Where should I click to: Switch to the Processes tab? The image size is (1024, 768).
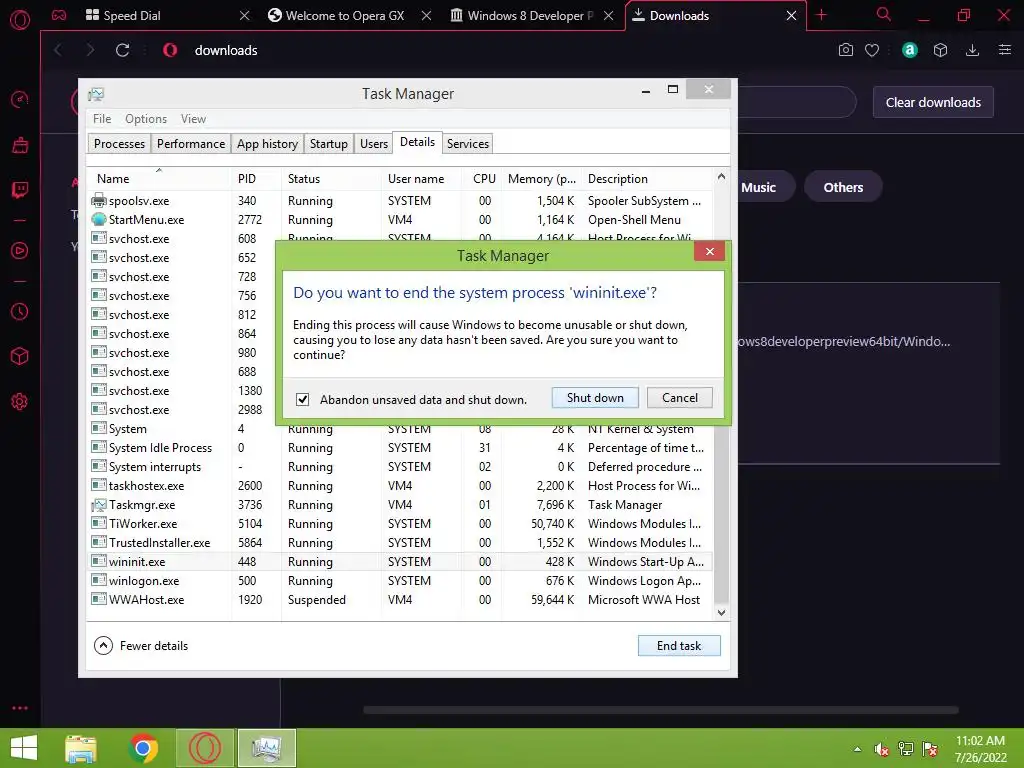[x=119, y=144]
